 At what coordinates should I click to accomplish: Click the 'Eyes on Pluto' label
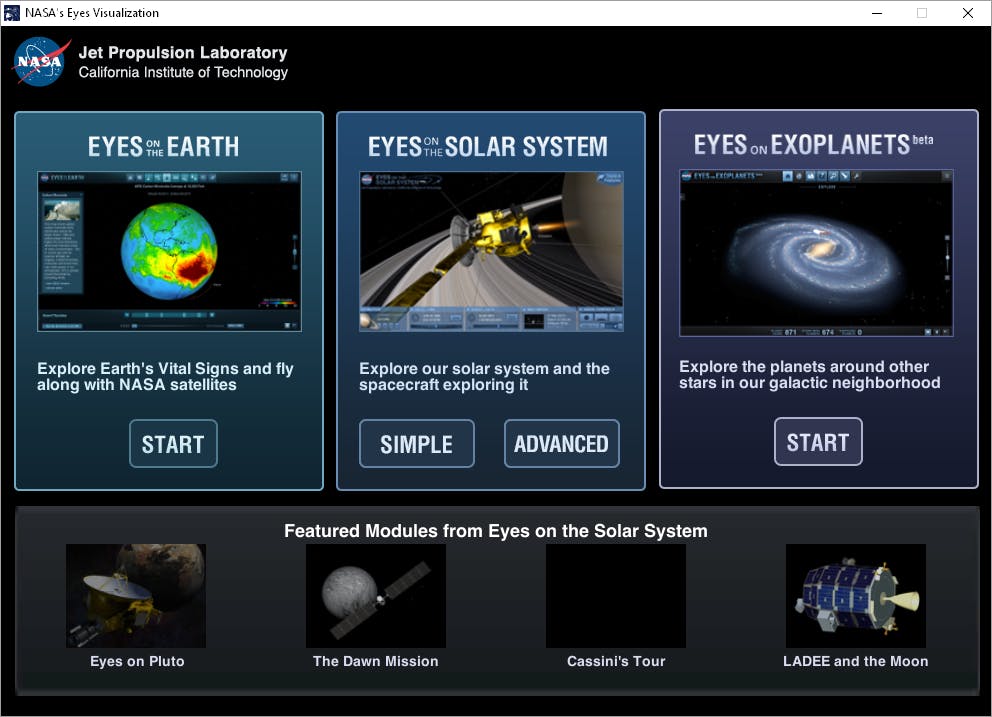(x=137, y=661)
